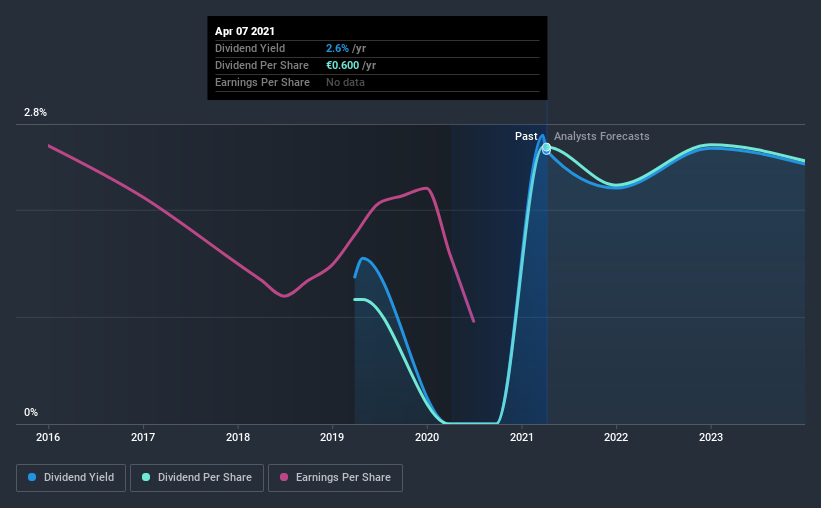Click the teal data point marker at Apr 2021

coord(546,147)
